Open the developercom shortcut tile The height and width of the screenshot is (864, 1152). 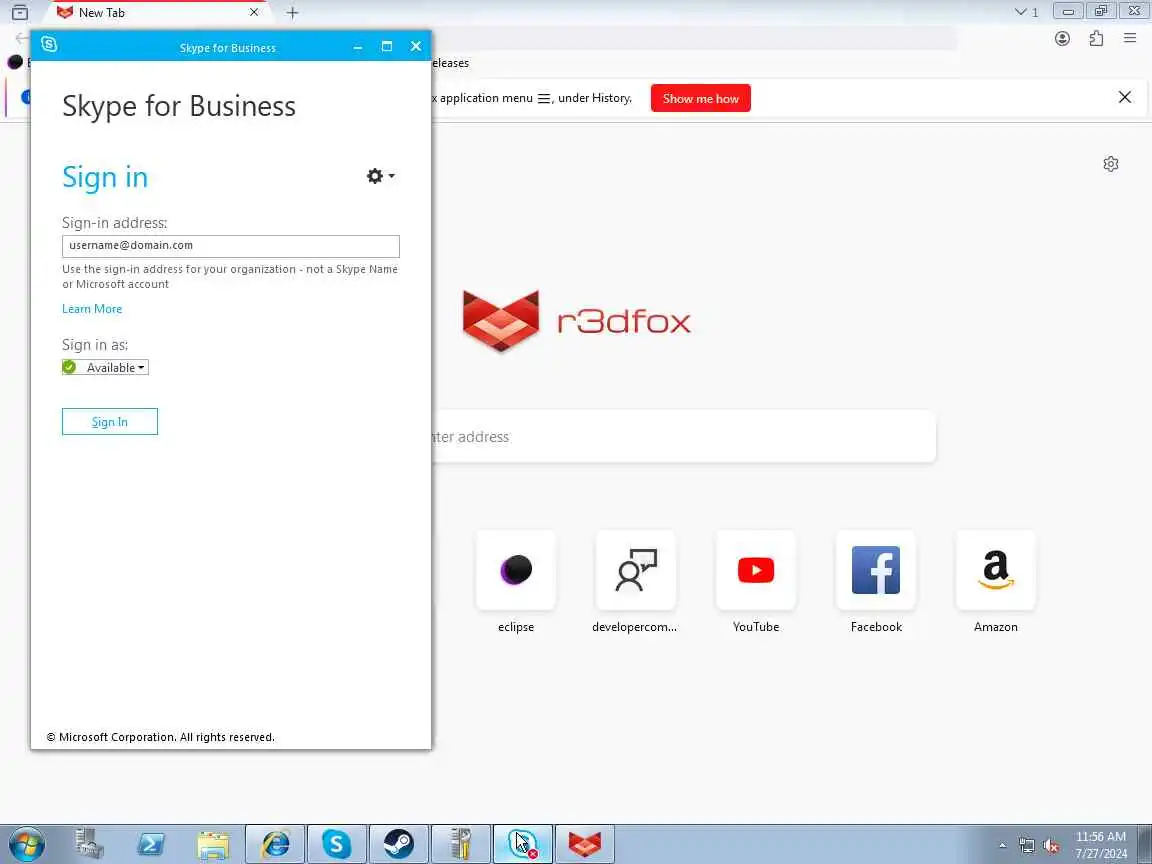click(x=636, y=570)
